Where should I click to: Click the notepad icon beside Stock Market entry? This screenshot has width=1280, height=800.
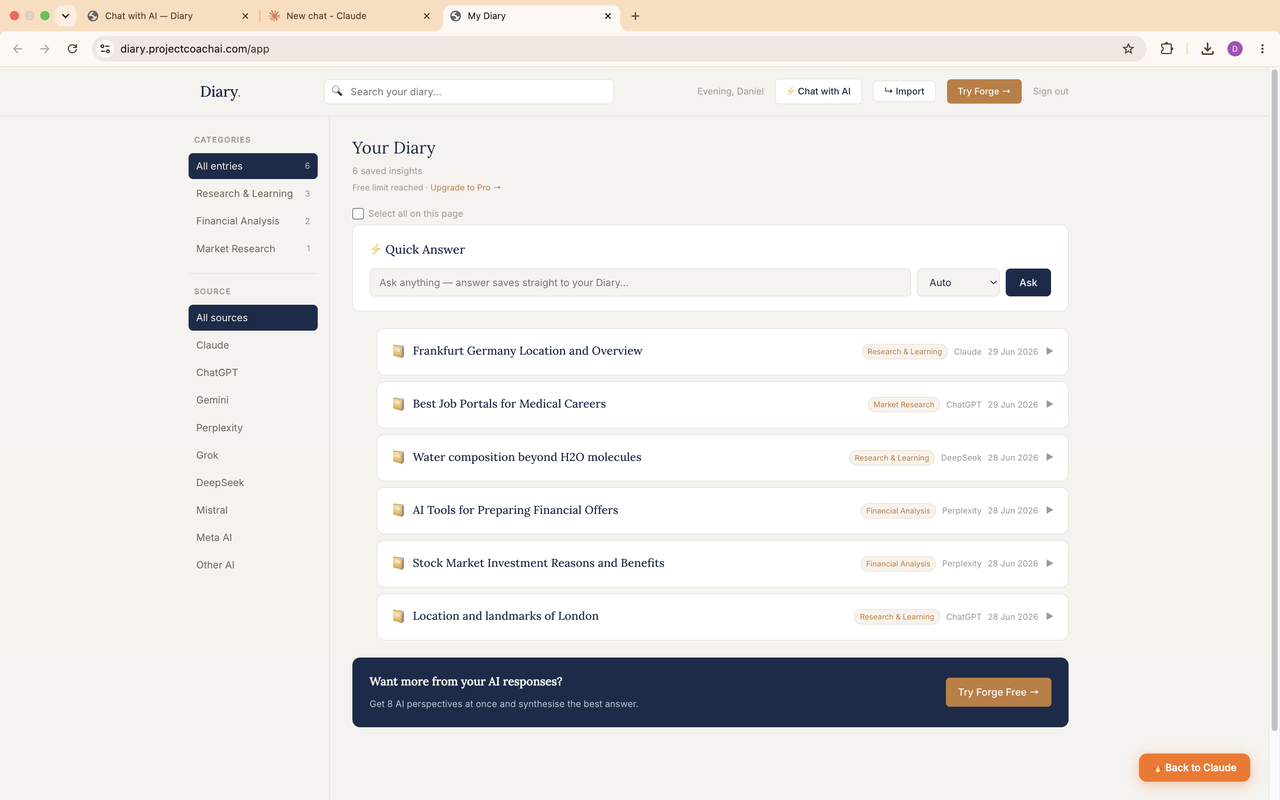click(398, 563)
